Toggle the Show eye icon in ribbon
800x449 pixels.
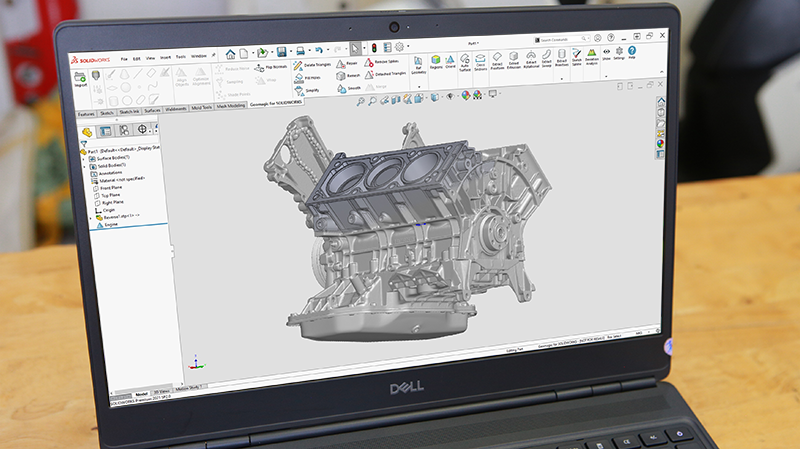[x=606, y=54]
